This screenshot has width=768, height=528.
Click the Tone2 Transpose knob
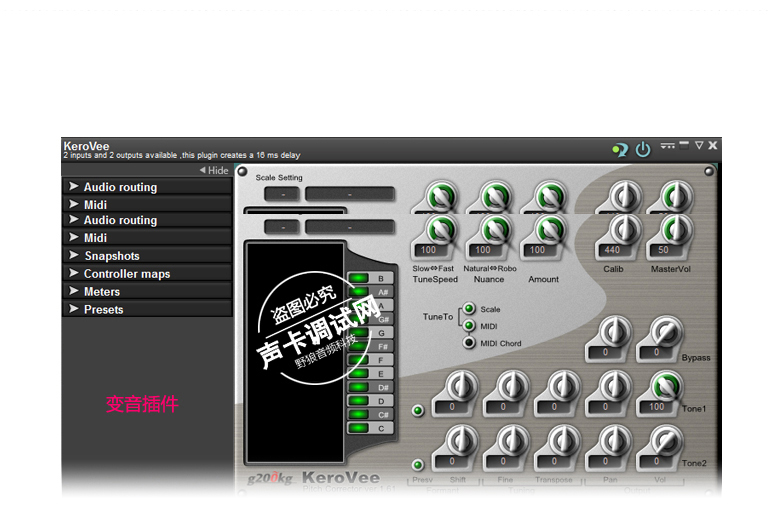pos(564,440)
